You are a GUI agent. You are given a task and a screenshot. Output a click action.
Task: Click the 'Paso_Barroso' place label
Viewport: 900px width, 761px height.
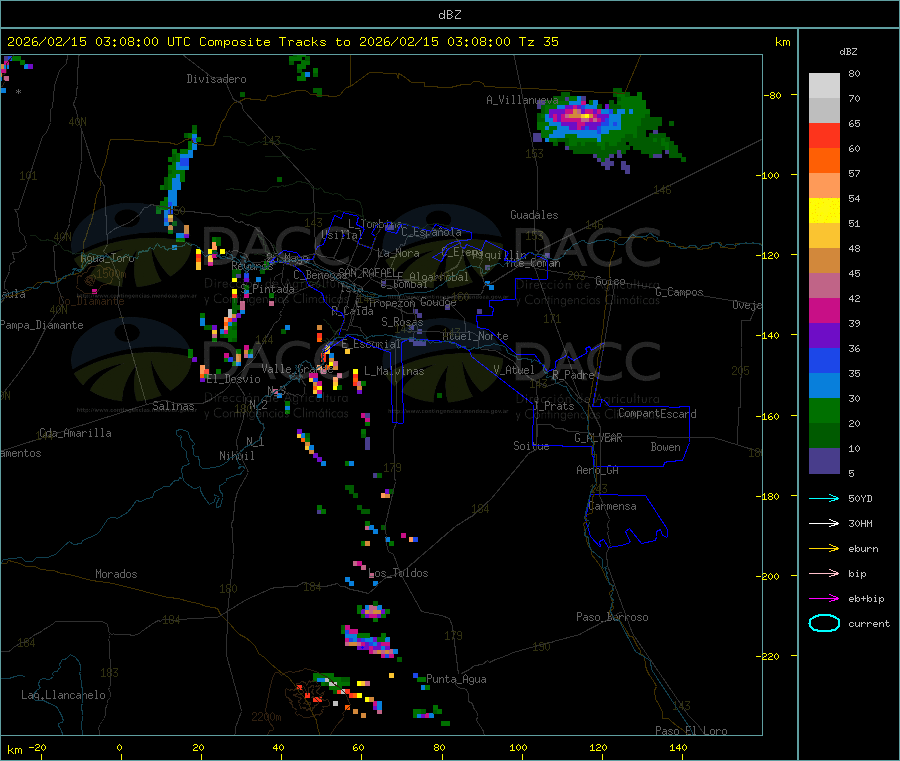pos(612,617)
